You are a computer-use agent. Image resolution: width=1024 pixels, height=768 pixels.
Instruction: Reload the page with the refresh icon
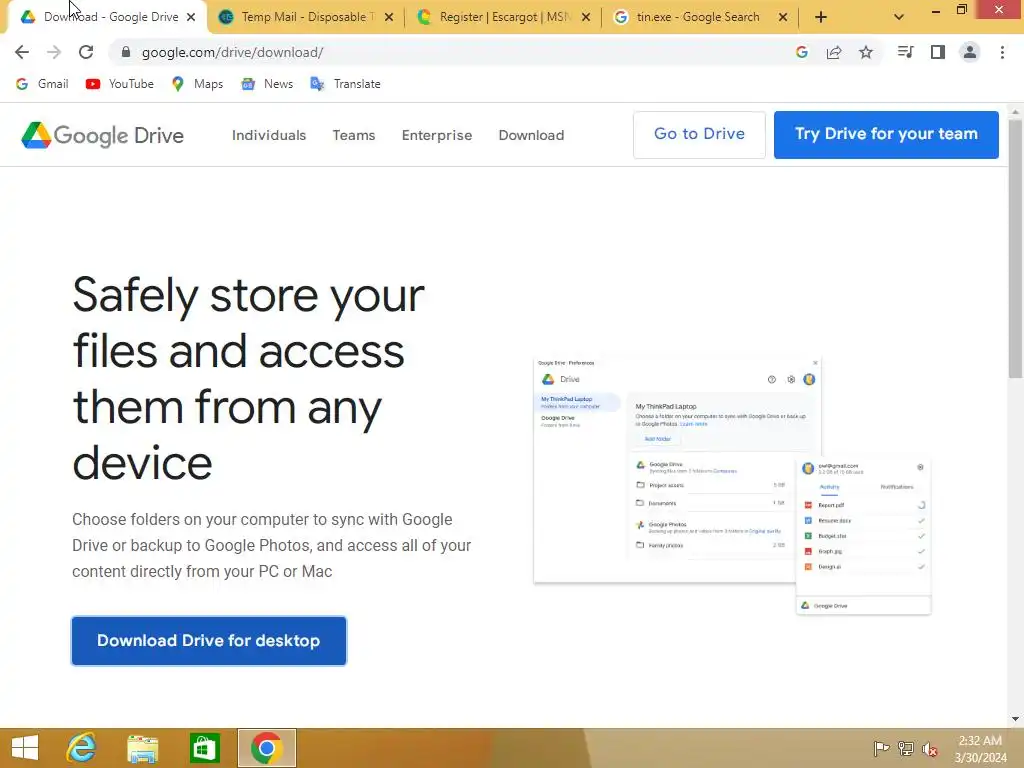tap(86, 52)
